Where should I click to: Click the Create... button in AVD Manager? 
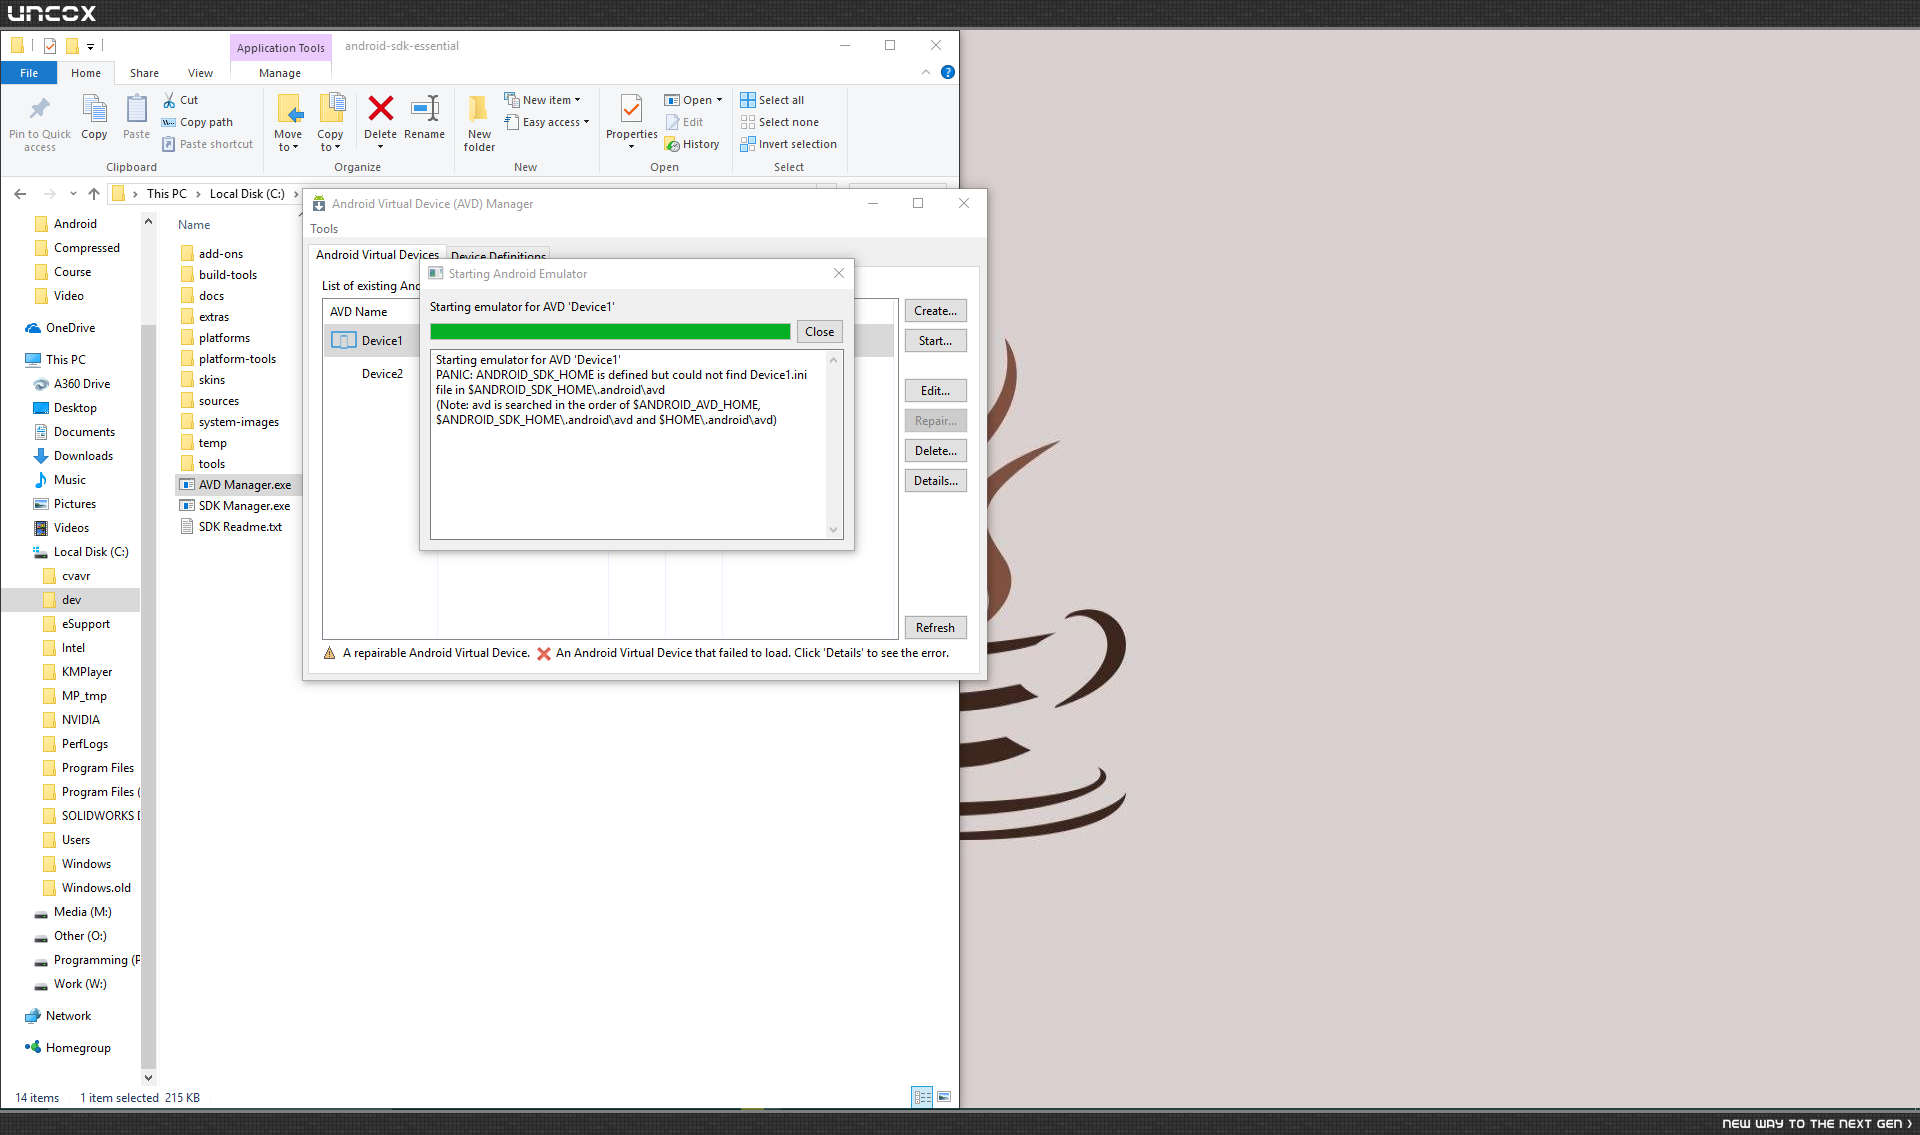point(935,311)
